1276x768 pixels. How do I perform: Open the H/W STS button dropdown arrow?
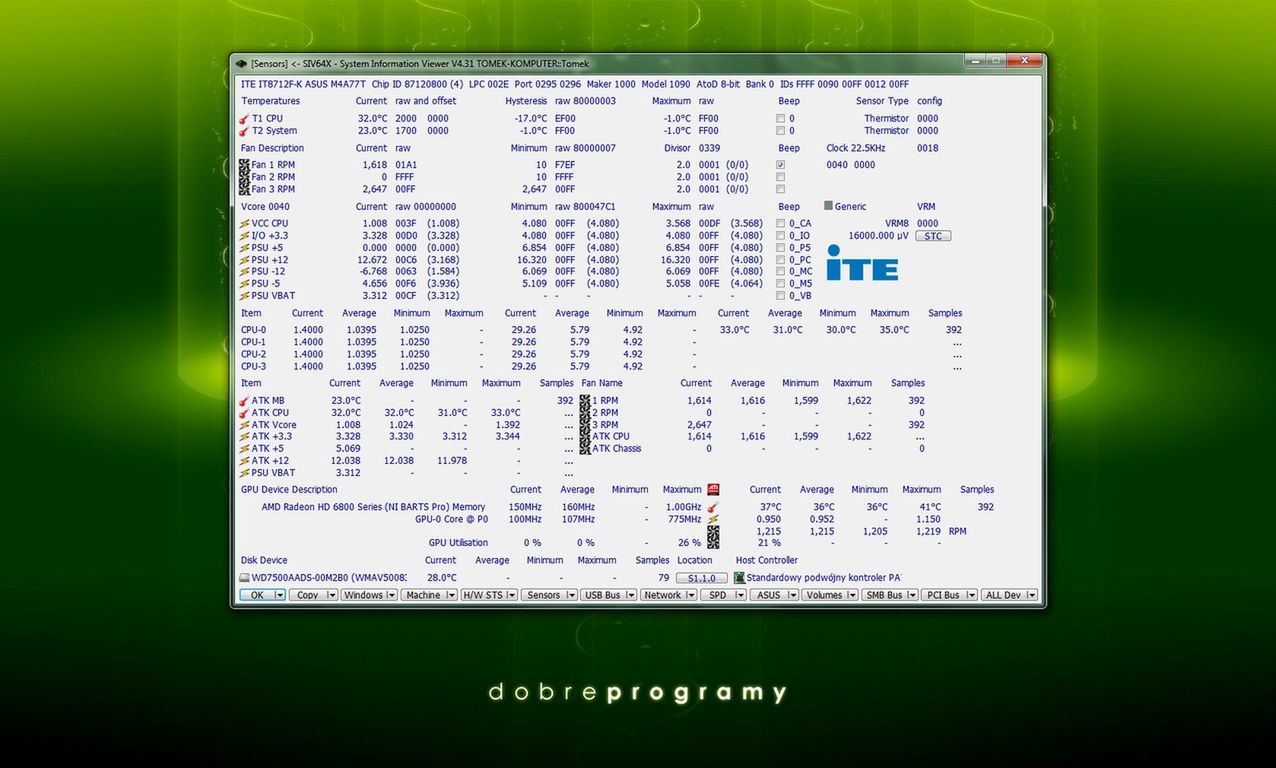click(512, 595)
